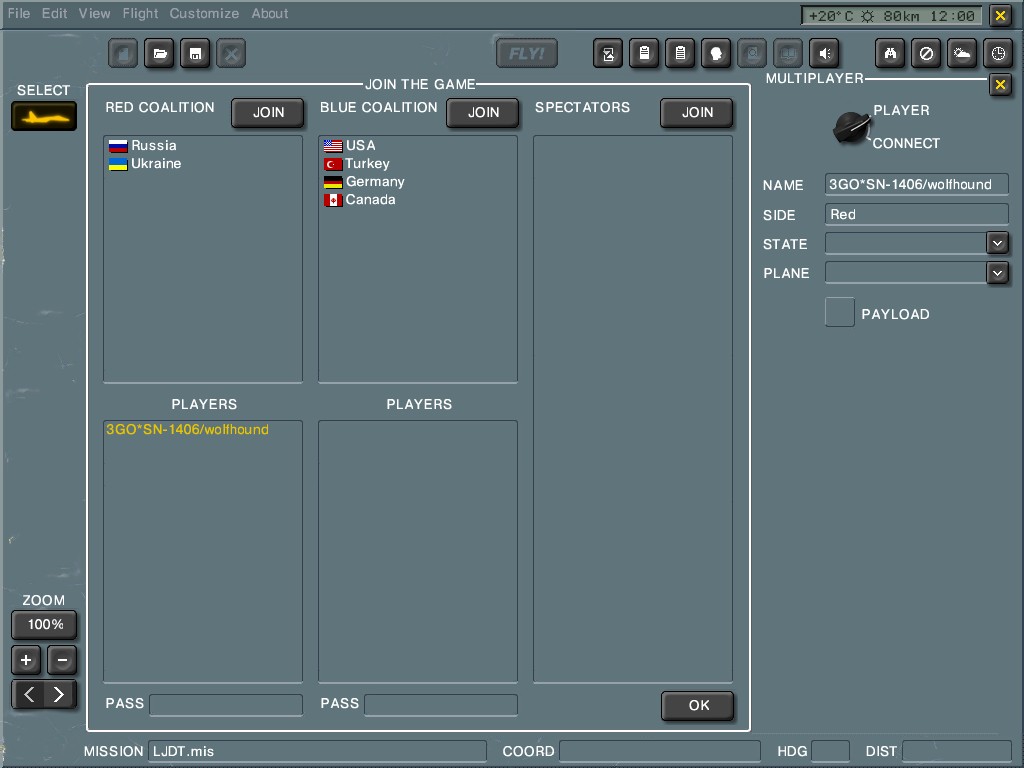Toggle the PAYLOAD checkbox
Viewport: 1024px width, 768px height.
[840, 312]
